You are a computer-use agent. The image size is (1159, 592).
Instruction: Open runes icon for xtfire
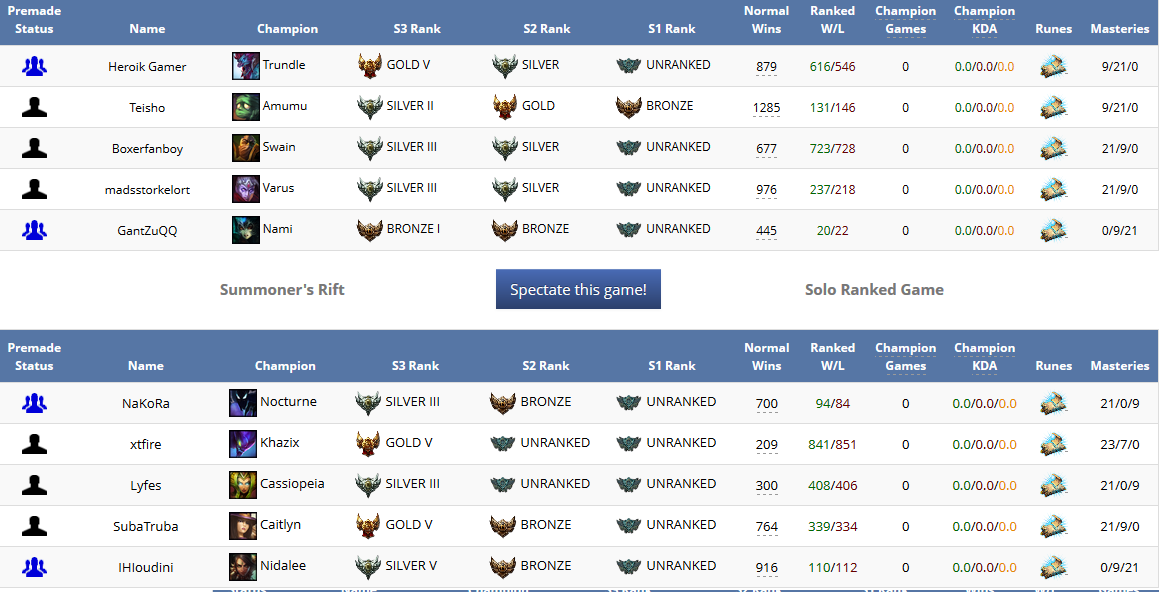click(x=1052, y=444)
